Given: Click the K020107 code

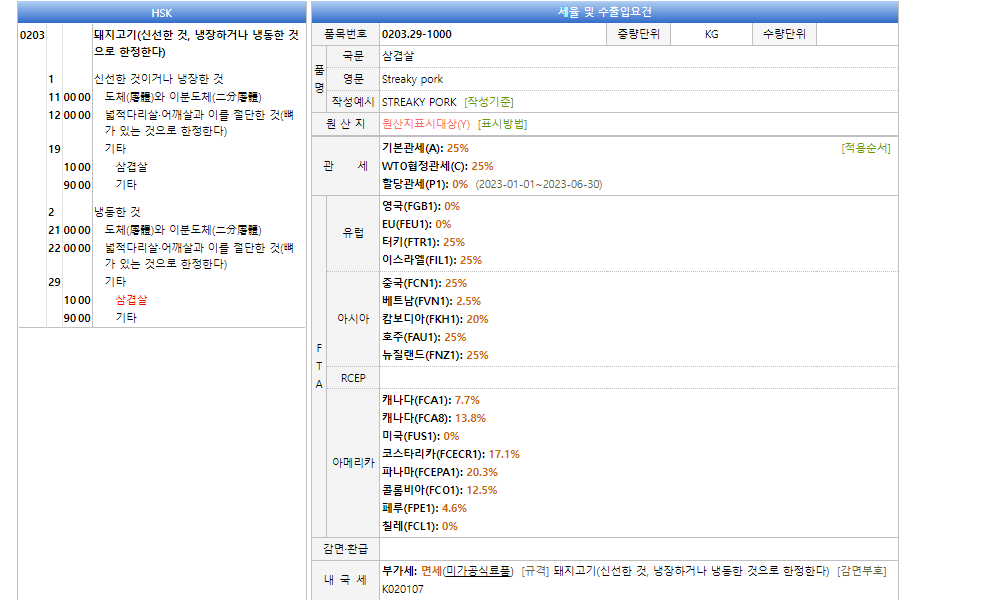Looking at the screenshot, I should (402, 589).
